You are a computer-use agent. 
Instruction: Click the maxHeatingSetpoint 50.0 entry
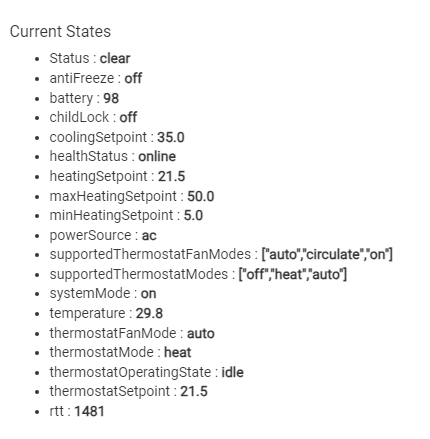click(x=132, y=196)
